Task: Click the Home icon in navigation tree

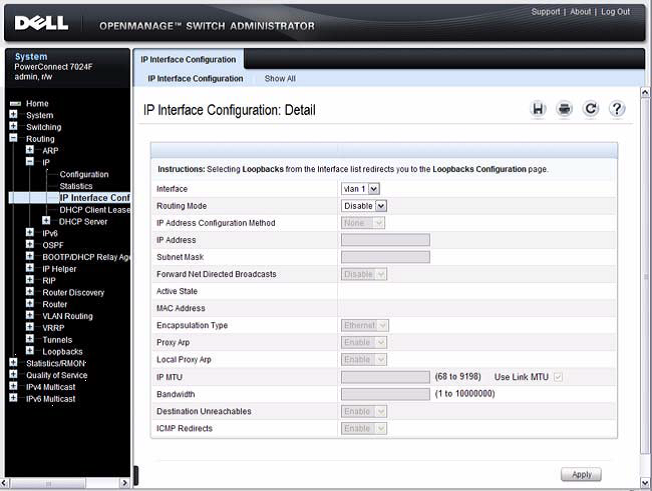Action: pyautogui.click(x=15, y=104)
